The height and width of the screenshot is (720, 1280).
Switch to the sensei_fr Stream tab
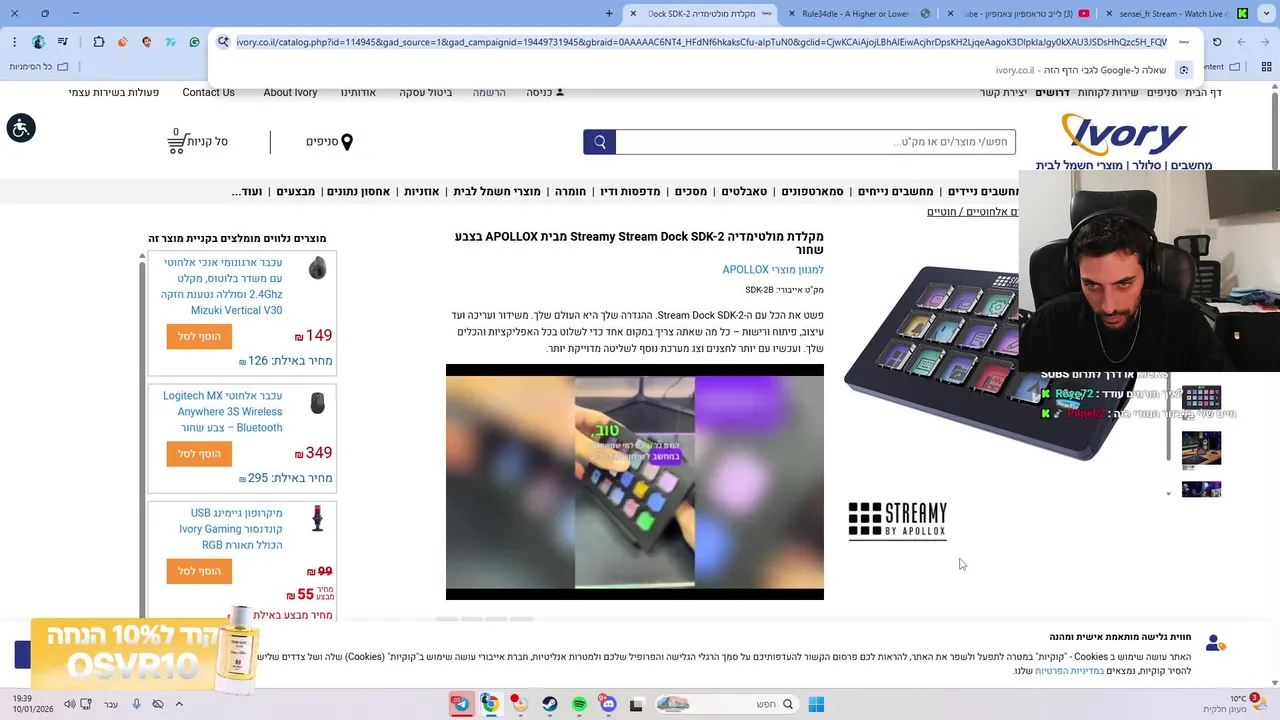1175,13
